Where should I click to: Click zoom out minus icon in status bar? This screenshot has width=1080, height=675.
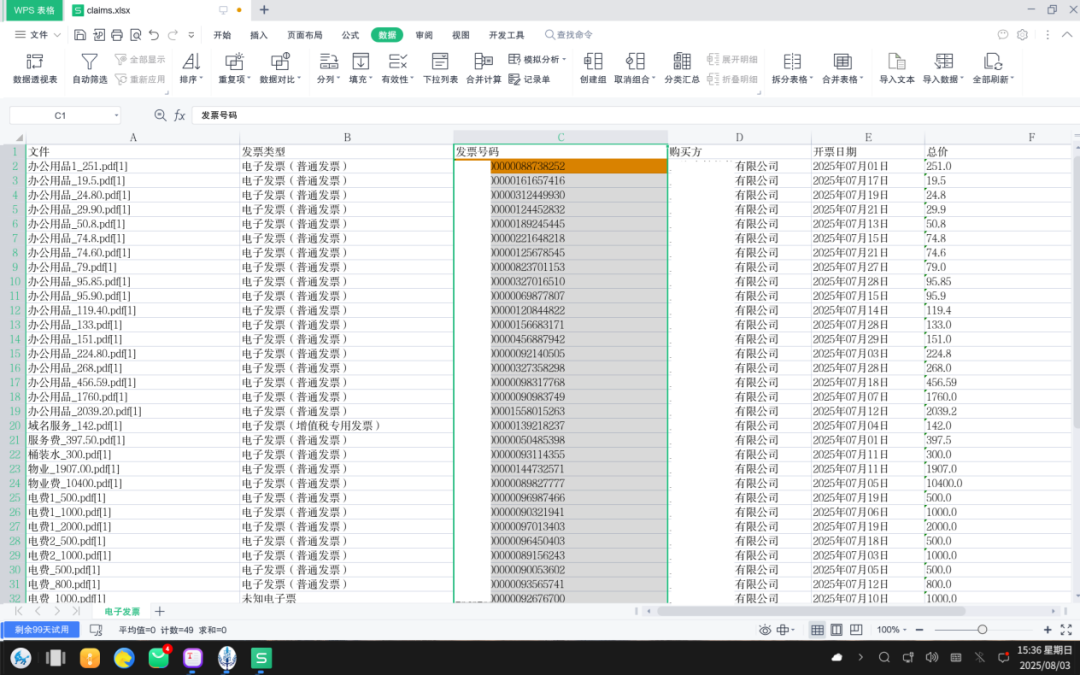(x=919, y=630)
